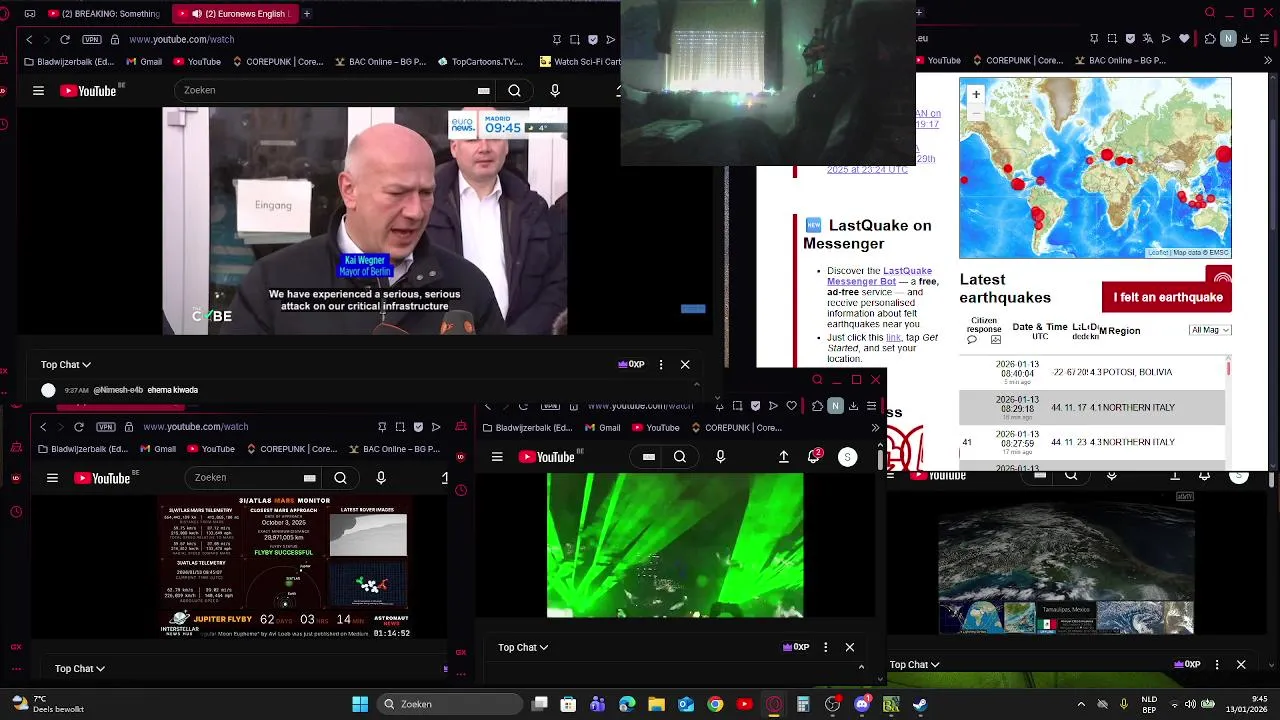Open Watch Sci-Fi Cartoons bookmark
The image size is (1280, 720).
click(x=580, y=61)
